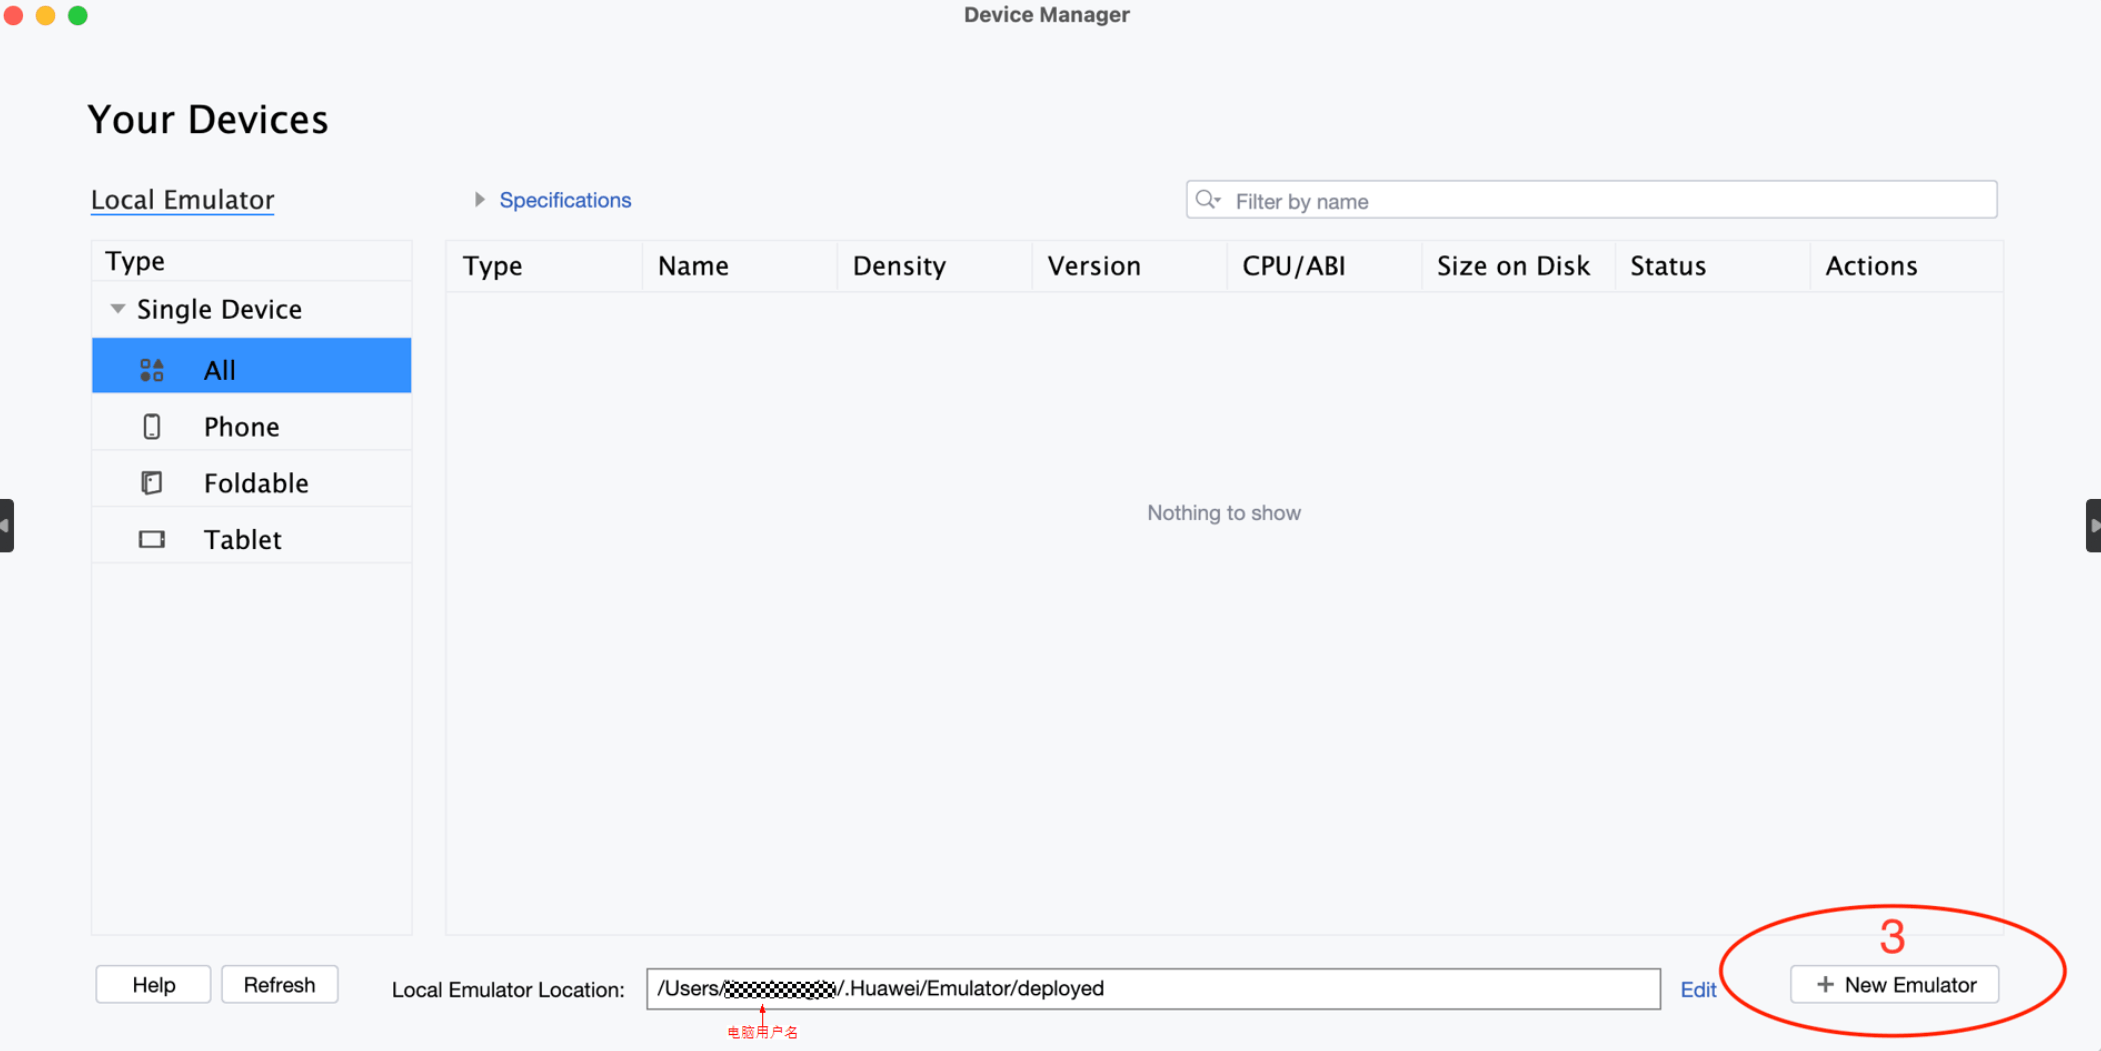2101x1051 pixels.
Task: Click the search magnifier icon in filter box
Action: (x=1208, y=200)
